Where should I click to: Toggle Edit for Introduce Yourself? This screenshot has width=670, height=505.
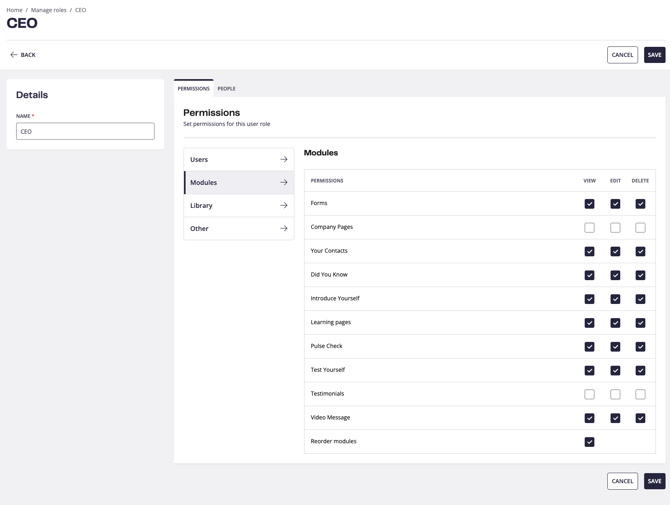(615, 299)
